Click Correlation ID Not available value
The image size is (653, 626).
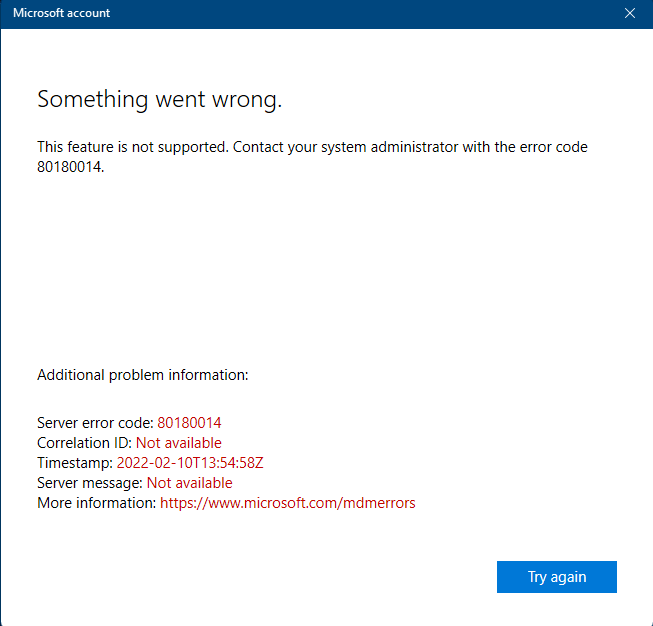tap(179, 443)
